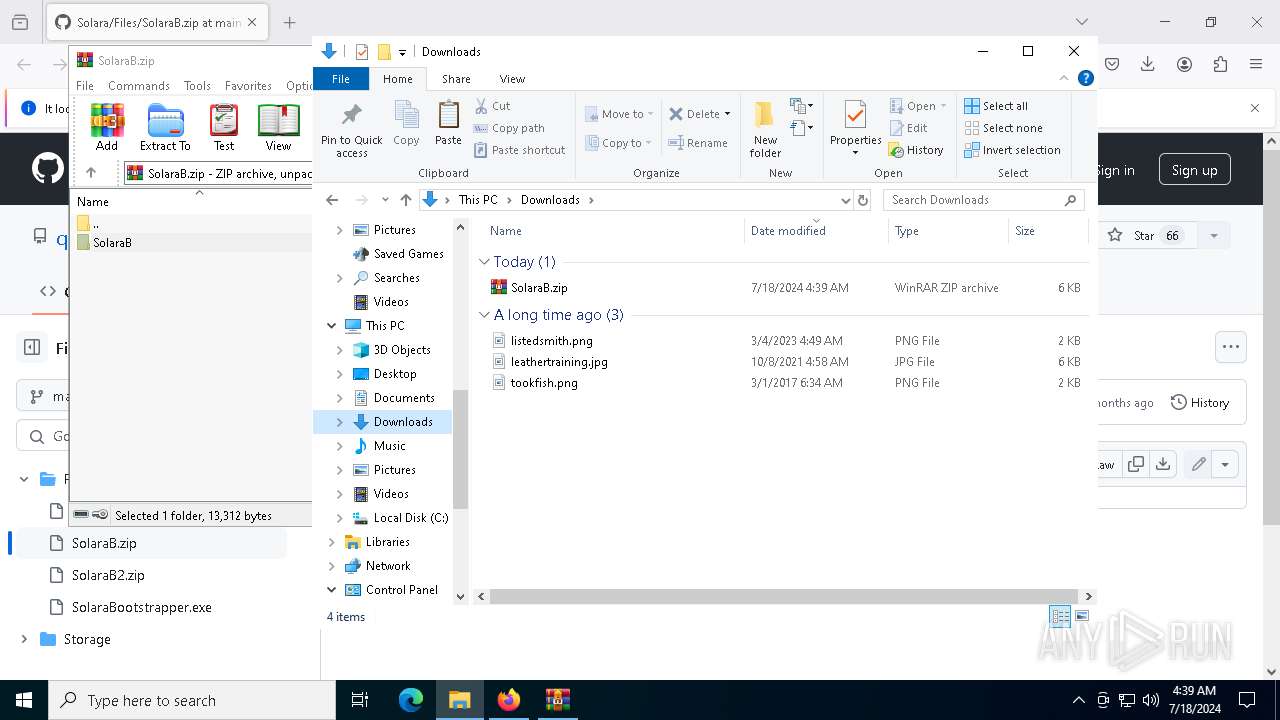
Task: Click Paste shortcut in ribbon
Action: click(520, 150)
